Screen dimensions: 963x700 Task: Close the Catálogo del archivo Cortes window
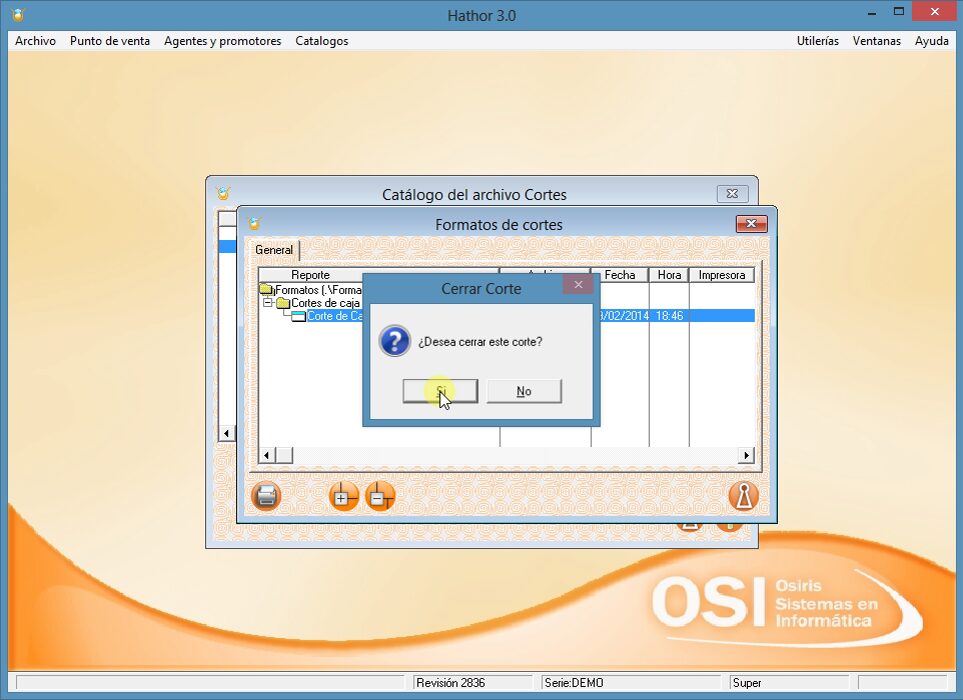(x=732, y=193)
